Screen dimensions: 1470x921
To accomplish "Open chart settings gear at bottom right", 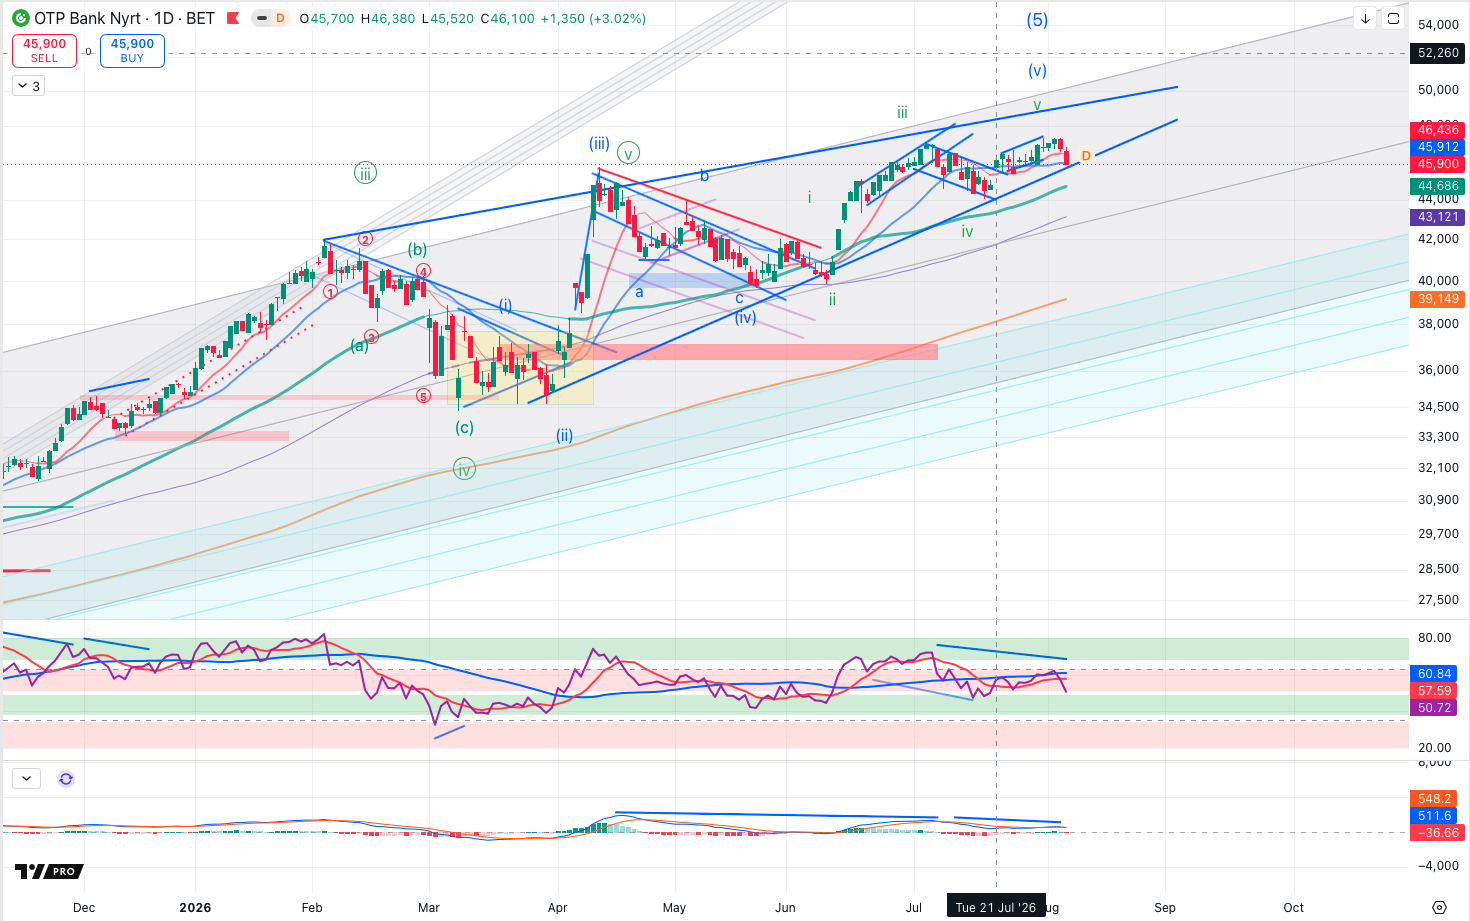I will (1439, 907).
